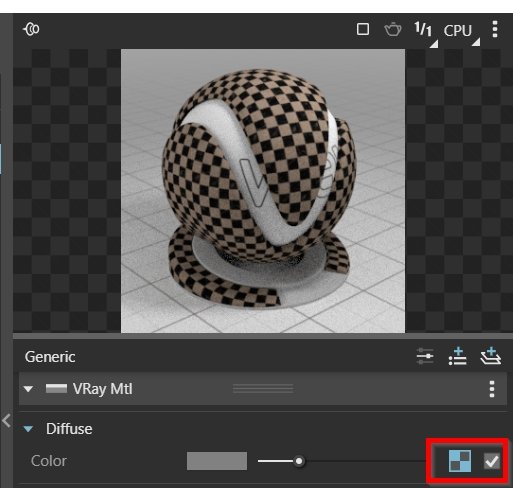Open the VRay Mtl three-dot menu
Screen dimensions: 513x488
click(x=492, y=389)
